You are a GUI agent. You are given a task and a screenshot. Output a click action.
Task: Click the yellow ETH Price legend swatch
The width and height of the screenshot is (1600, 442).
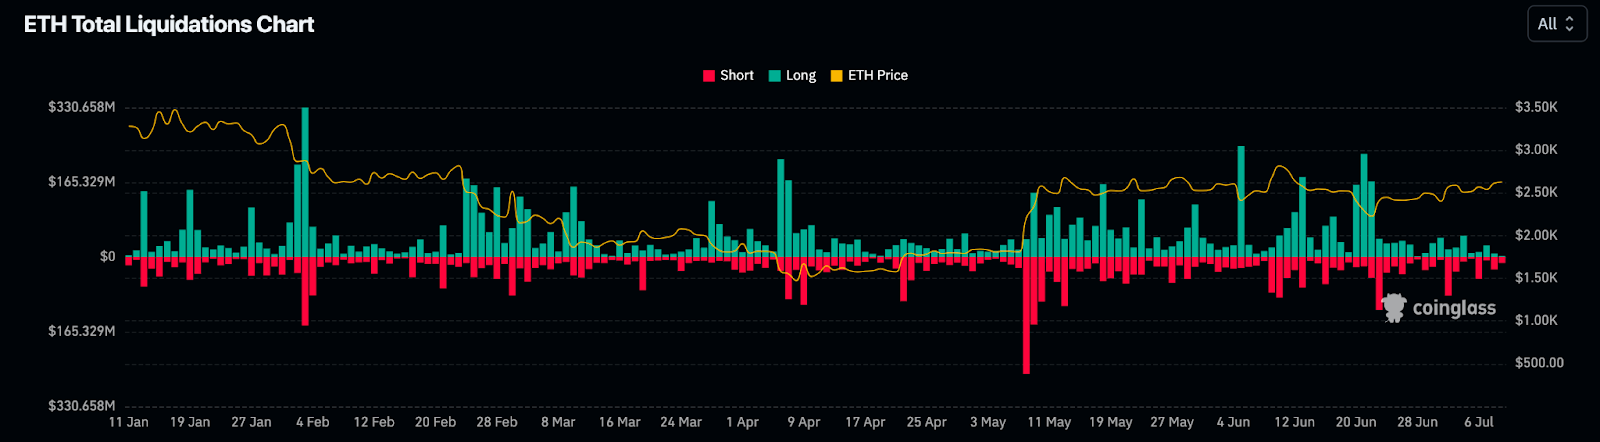pyautogui.click(x=836, y=76)
